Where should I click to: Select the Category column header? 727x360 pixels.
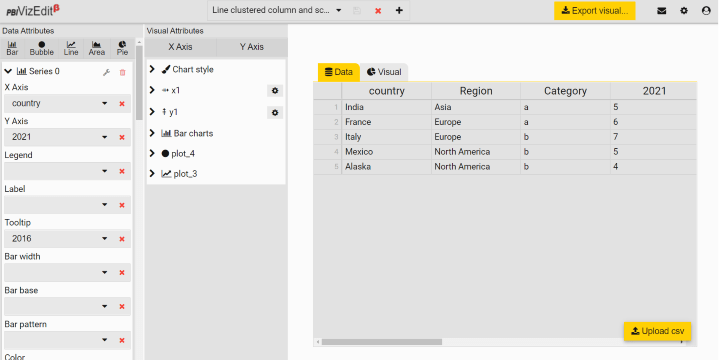(x=565, y=91)
